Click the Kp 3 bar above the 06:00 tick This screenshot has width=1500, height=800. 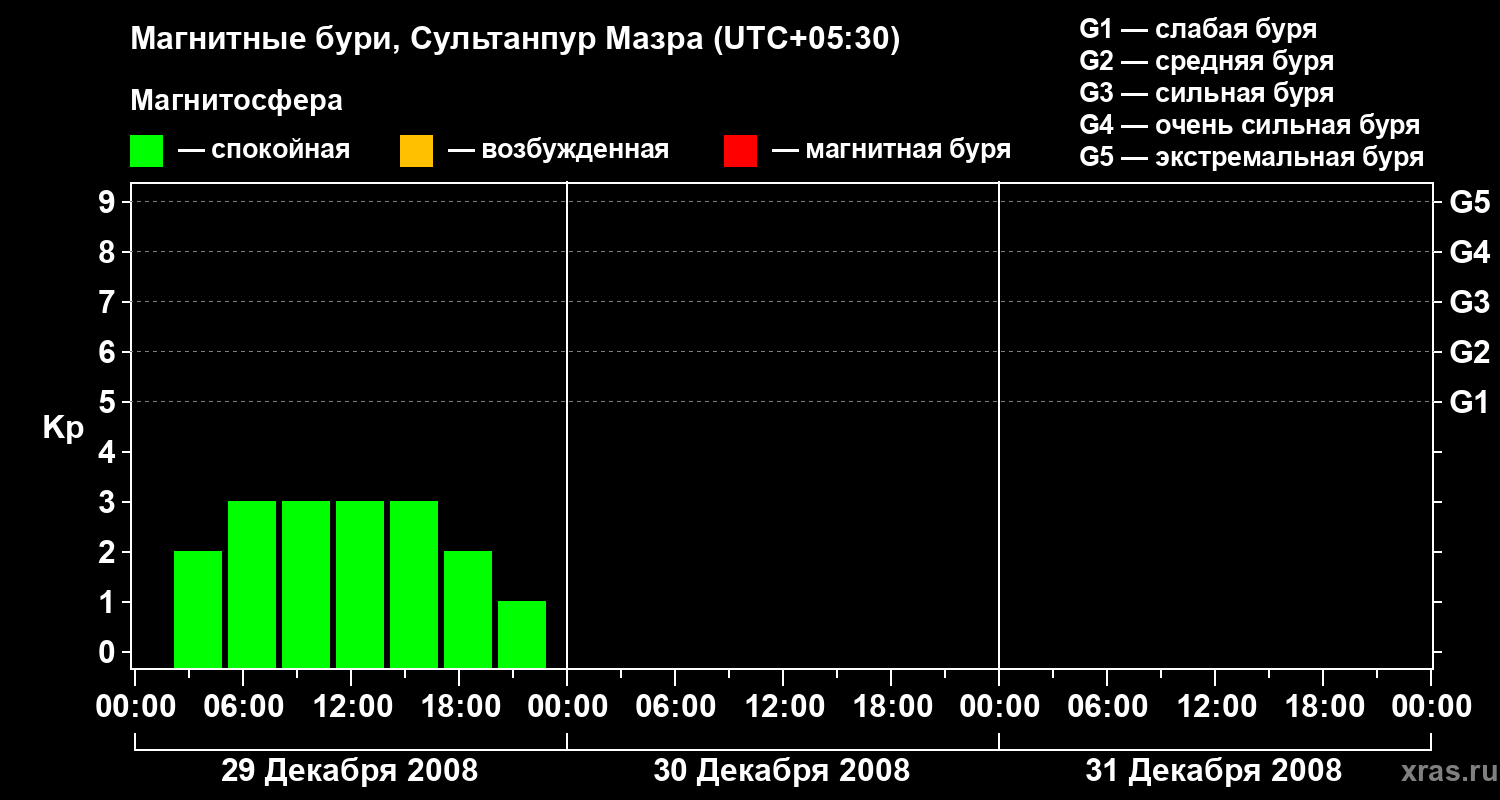click(252, 584)
